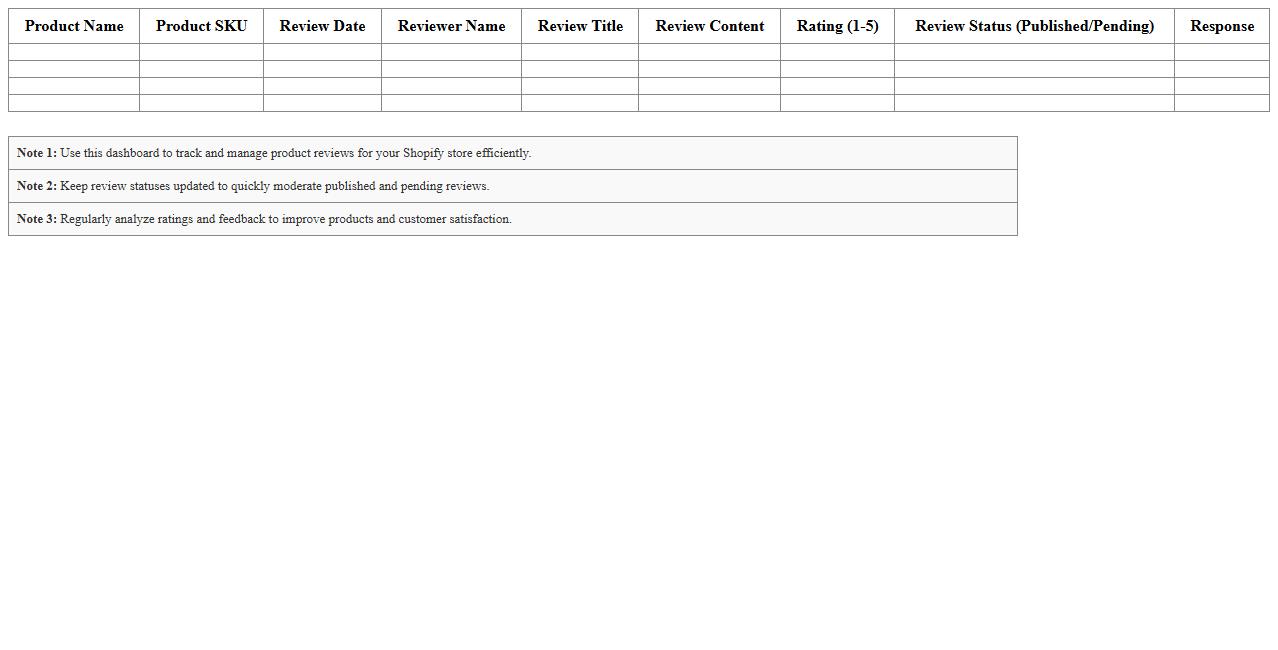The image size is (1278, 650).
Task: Click the Product Name column header
Action: 74,26
